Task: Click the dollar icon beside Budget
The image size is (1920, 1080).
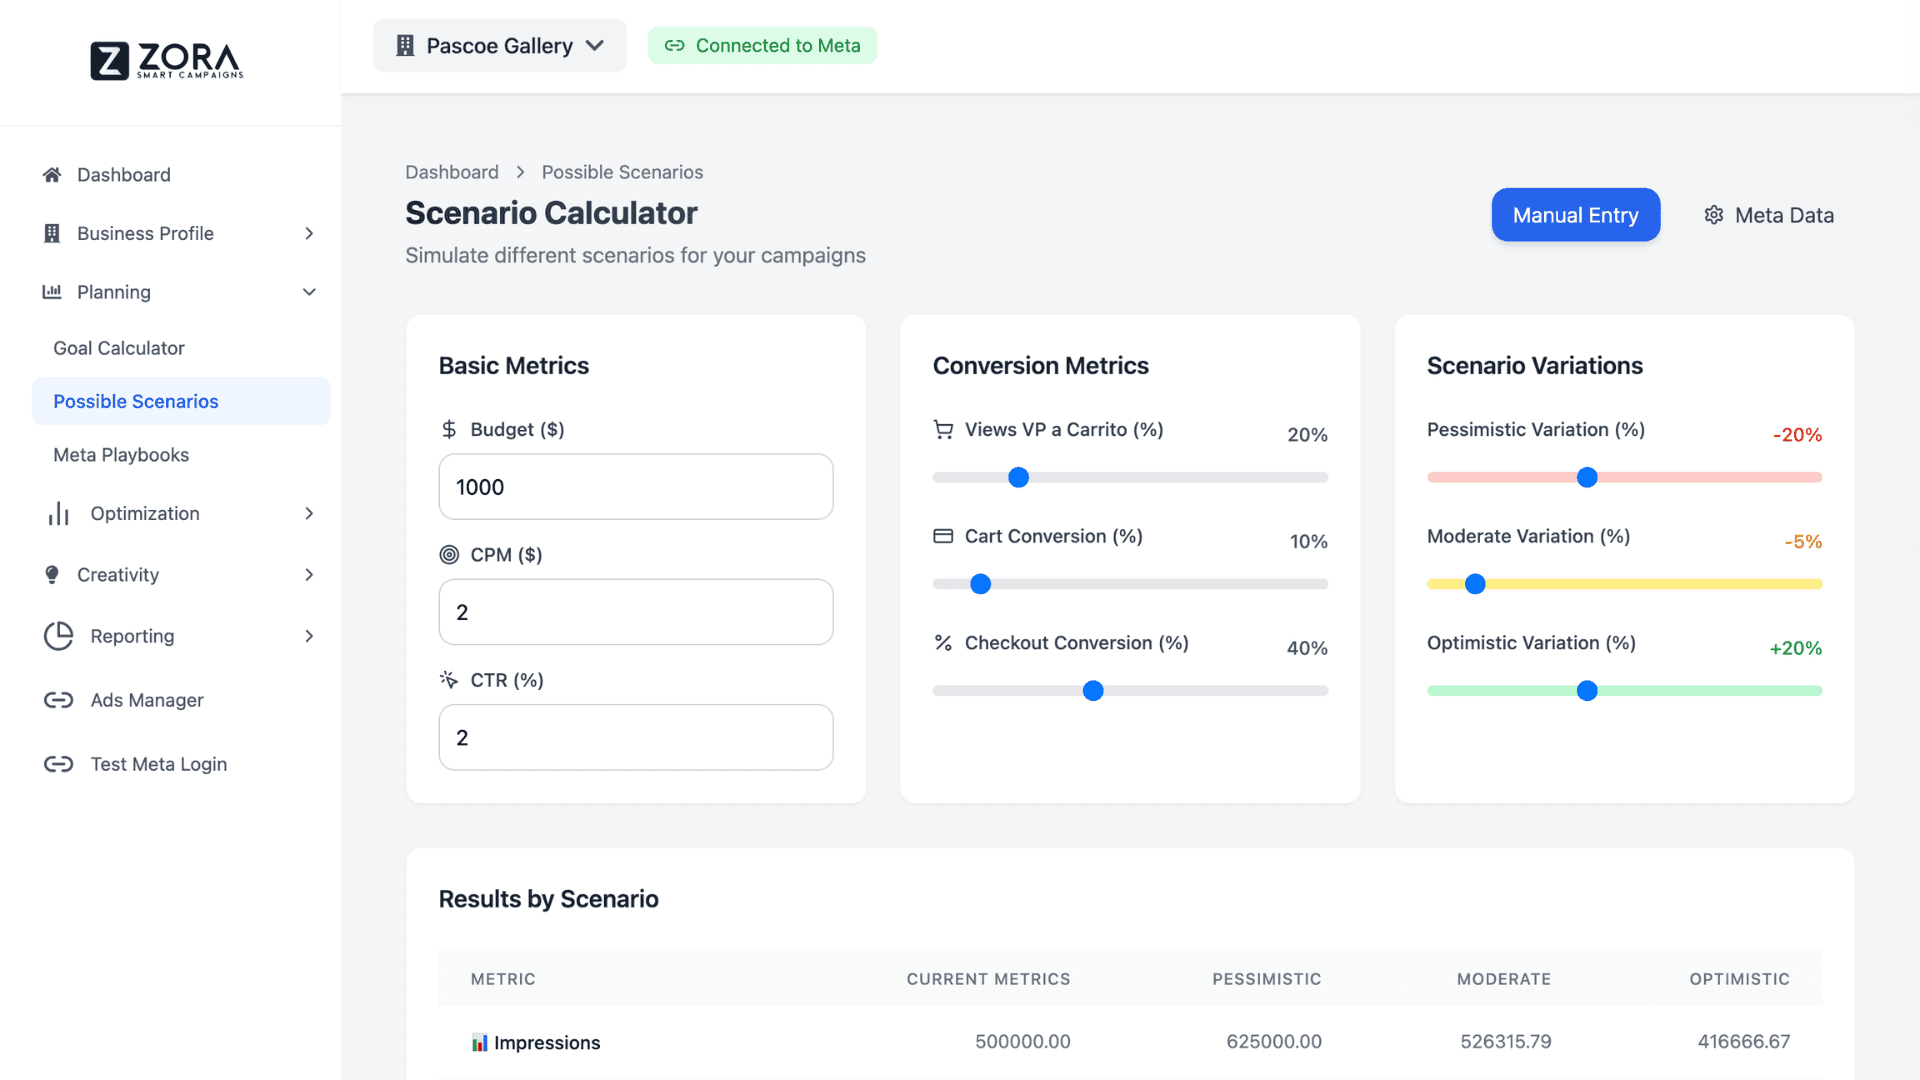Action: click(449, 429)
